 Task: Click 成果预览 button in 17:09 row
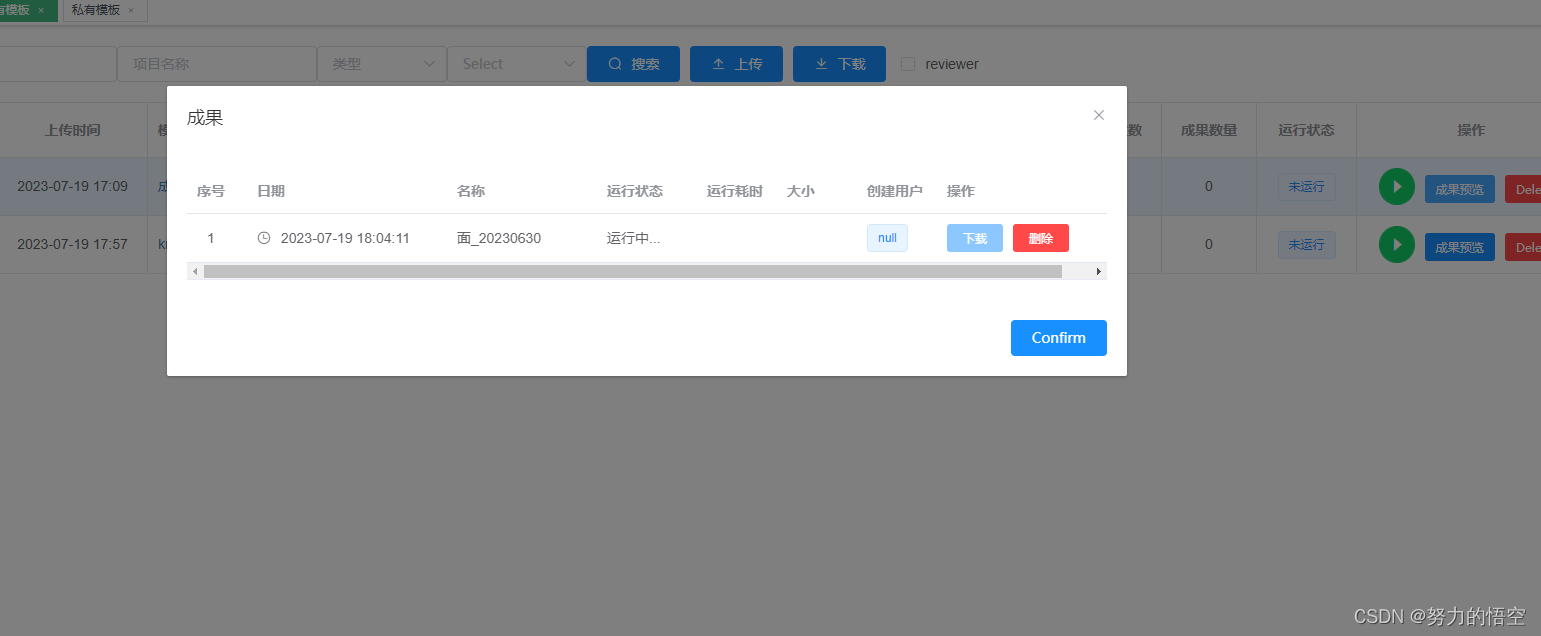click(x=1460, y=189)
